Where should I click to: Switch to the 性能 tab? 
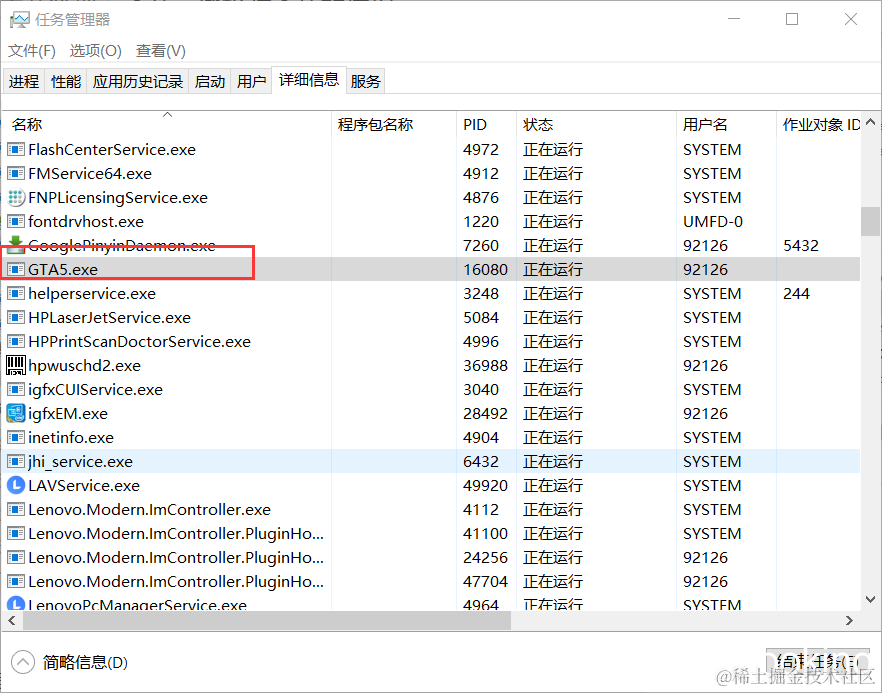pos(66,82)
